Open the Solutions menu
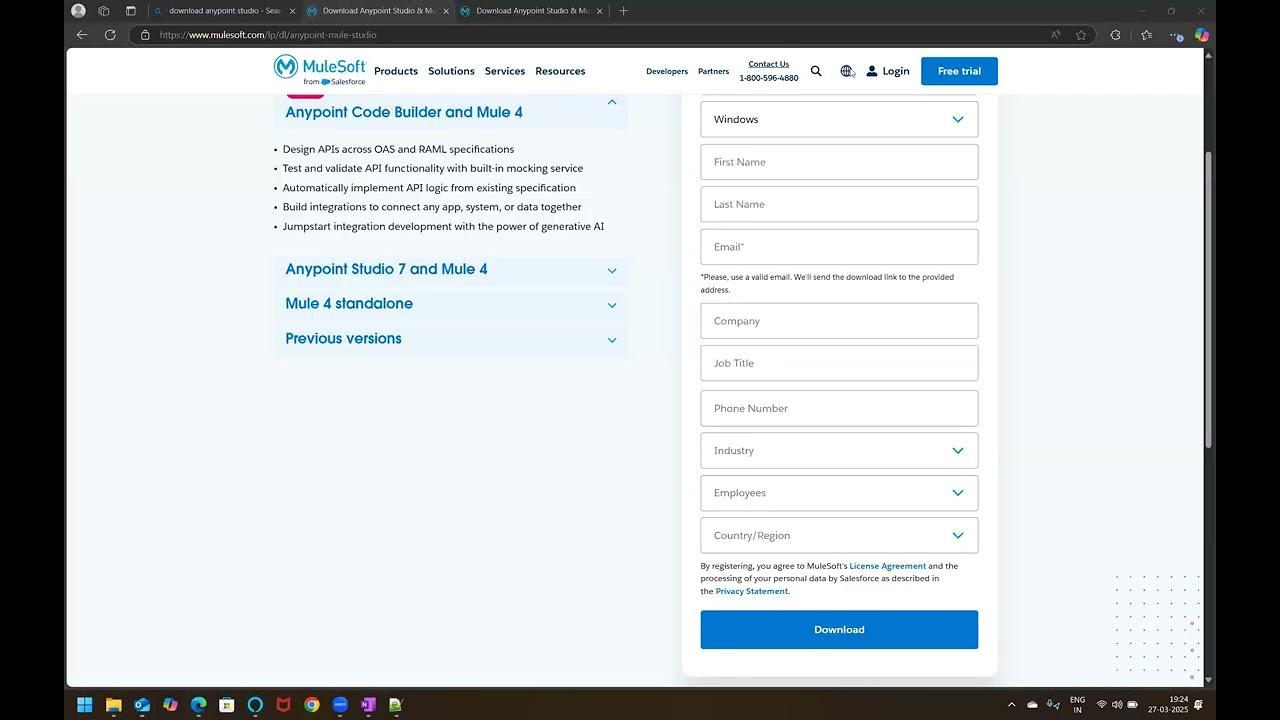This screenshot has height=720, width=1280. click(x=451, y=71)
